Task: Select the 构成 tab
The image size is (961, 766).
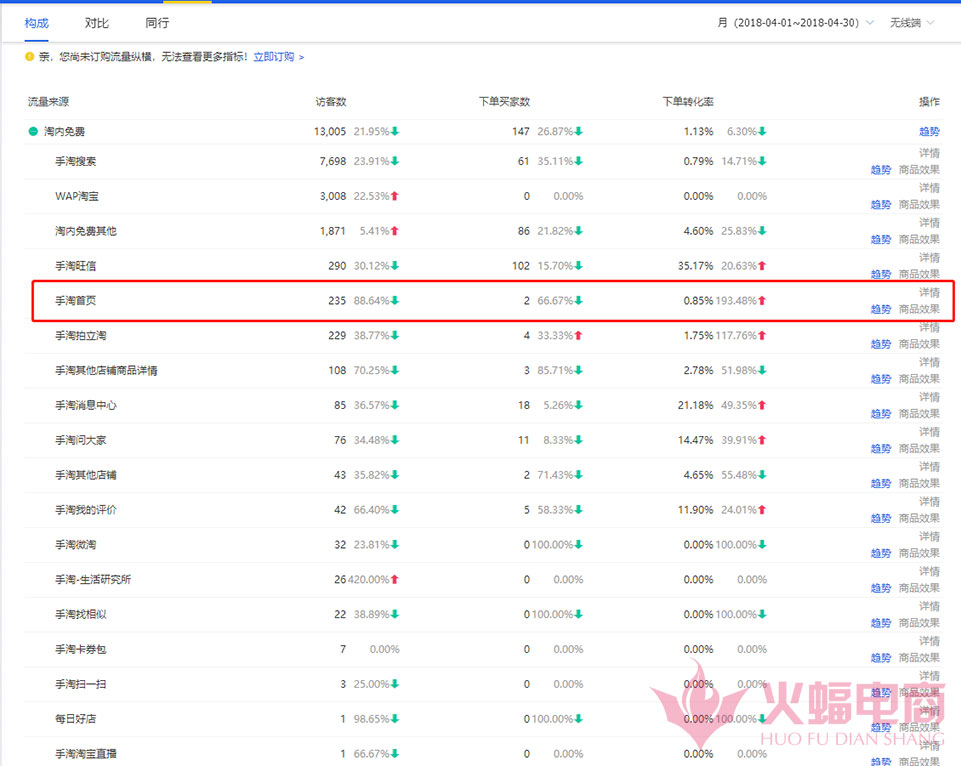Action: point(37,22)
